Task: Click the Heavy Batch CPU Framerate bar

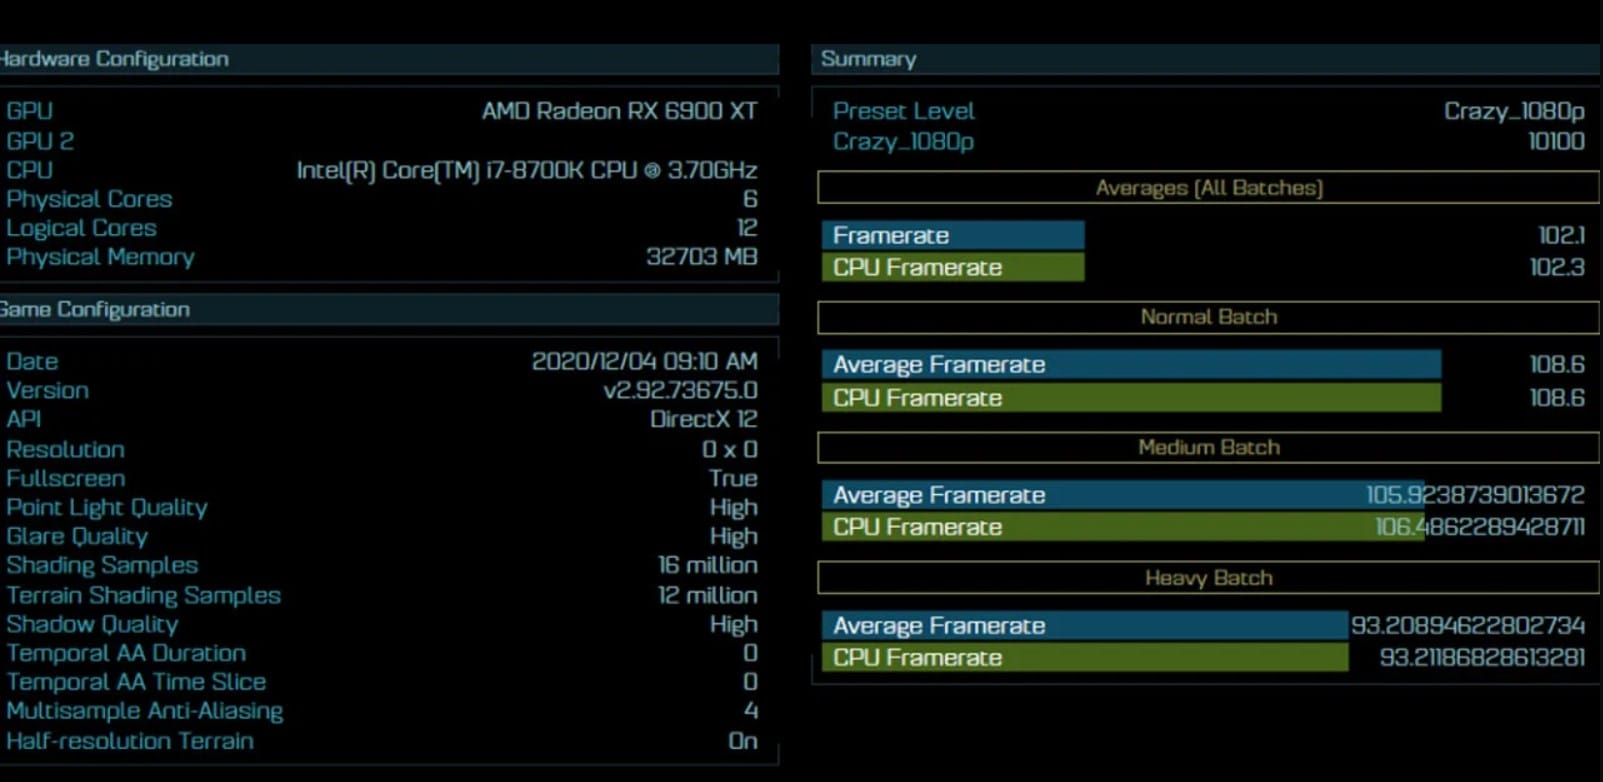Action: pos(1084,658)
